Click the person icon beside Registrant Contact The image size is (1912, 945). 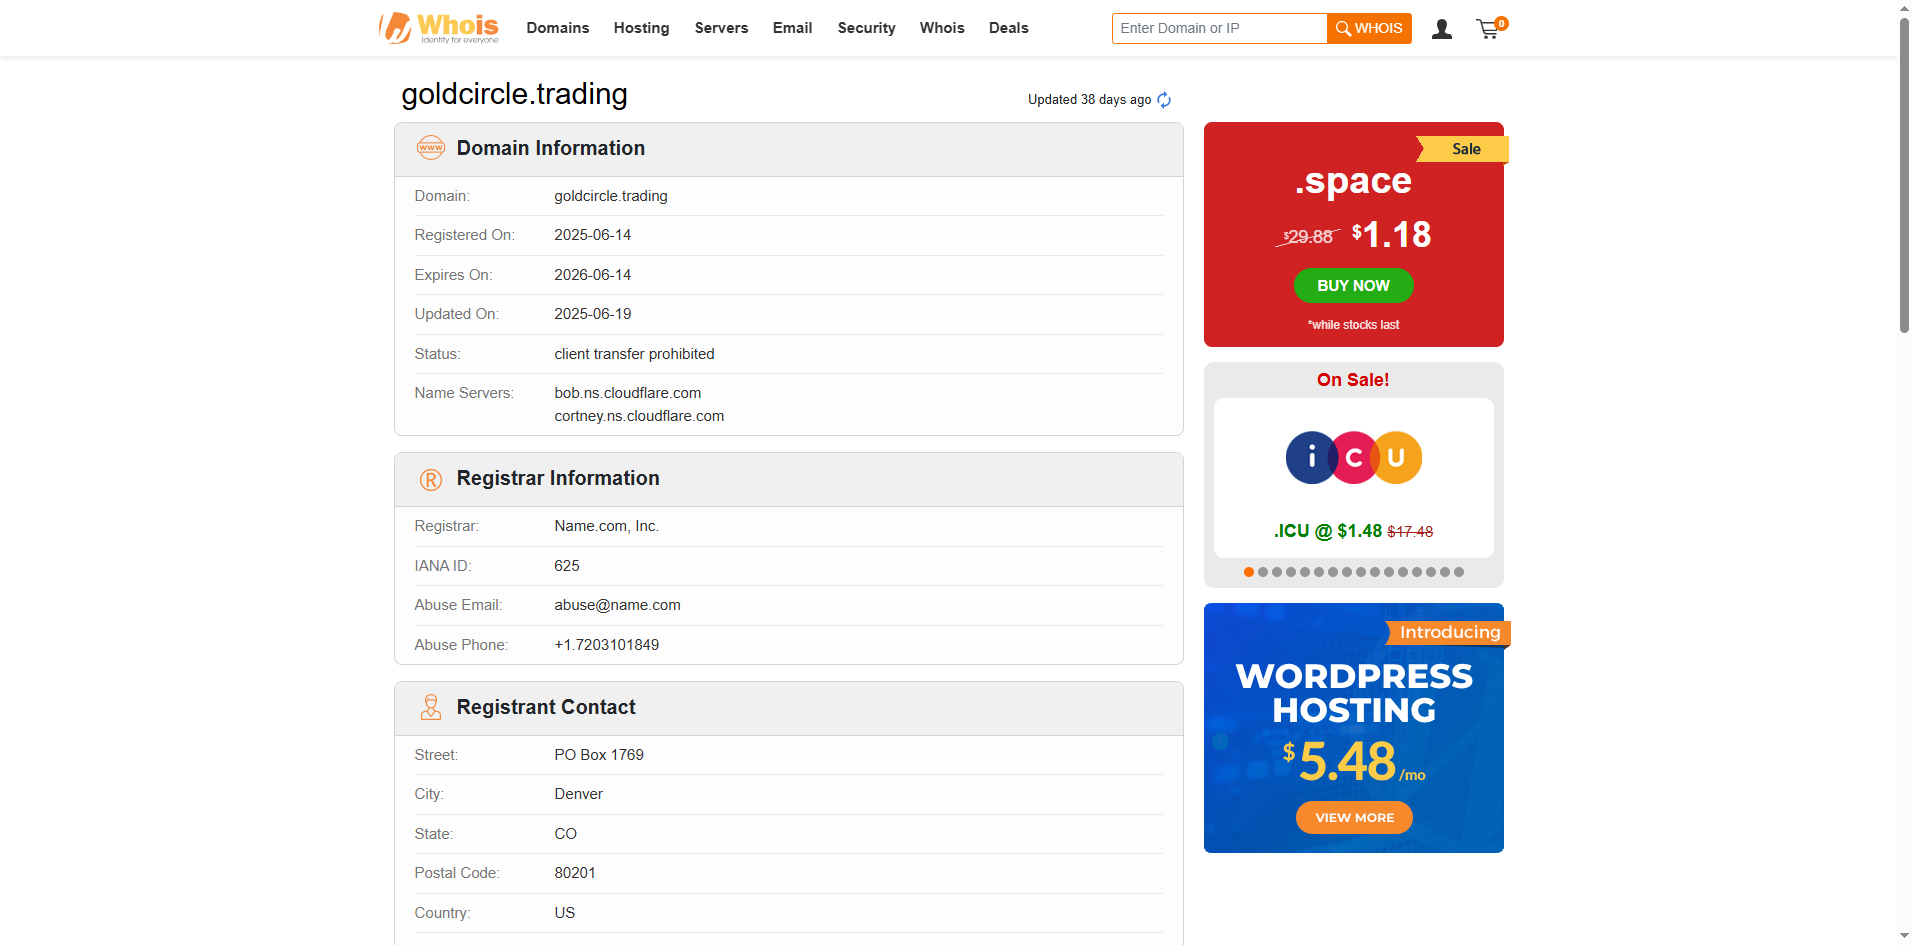[x=431, y=707]
